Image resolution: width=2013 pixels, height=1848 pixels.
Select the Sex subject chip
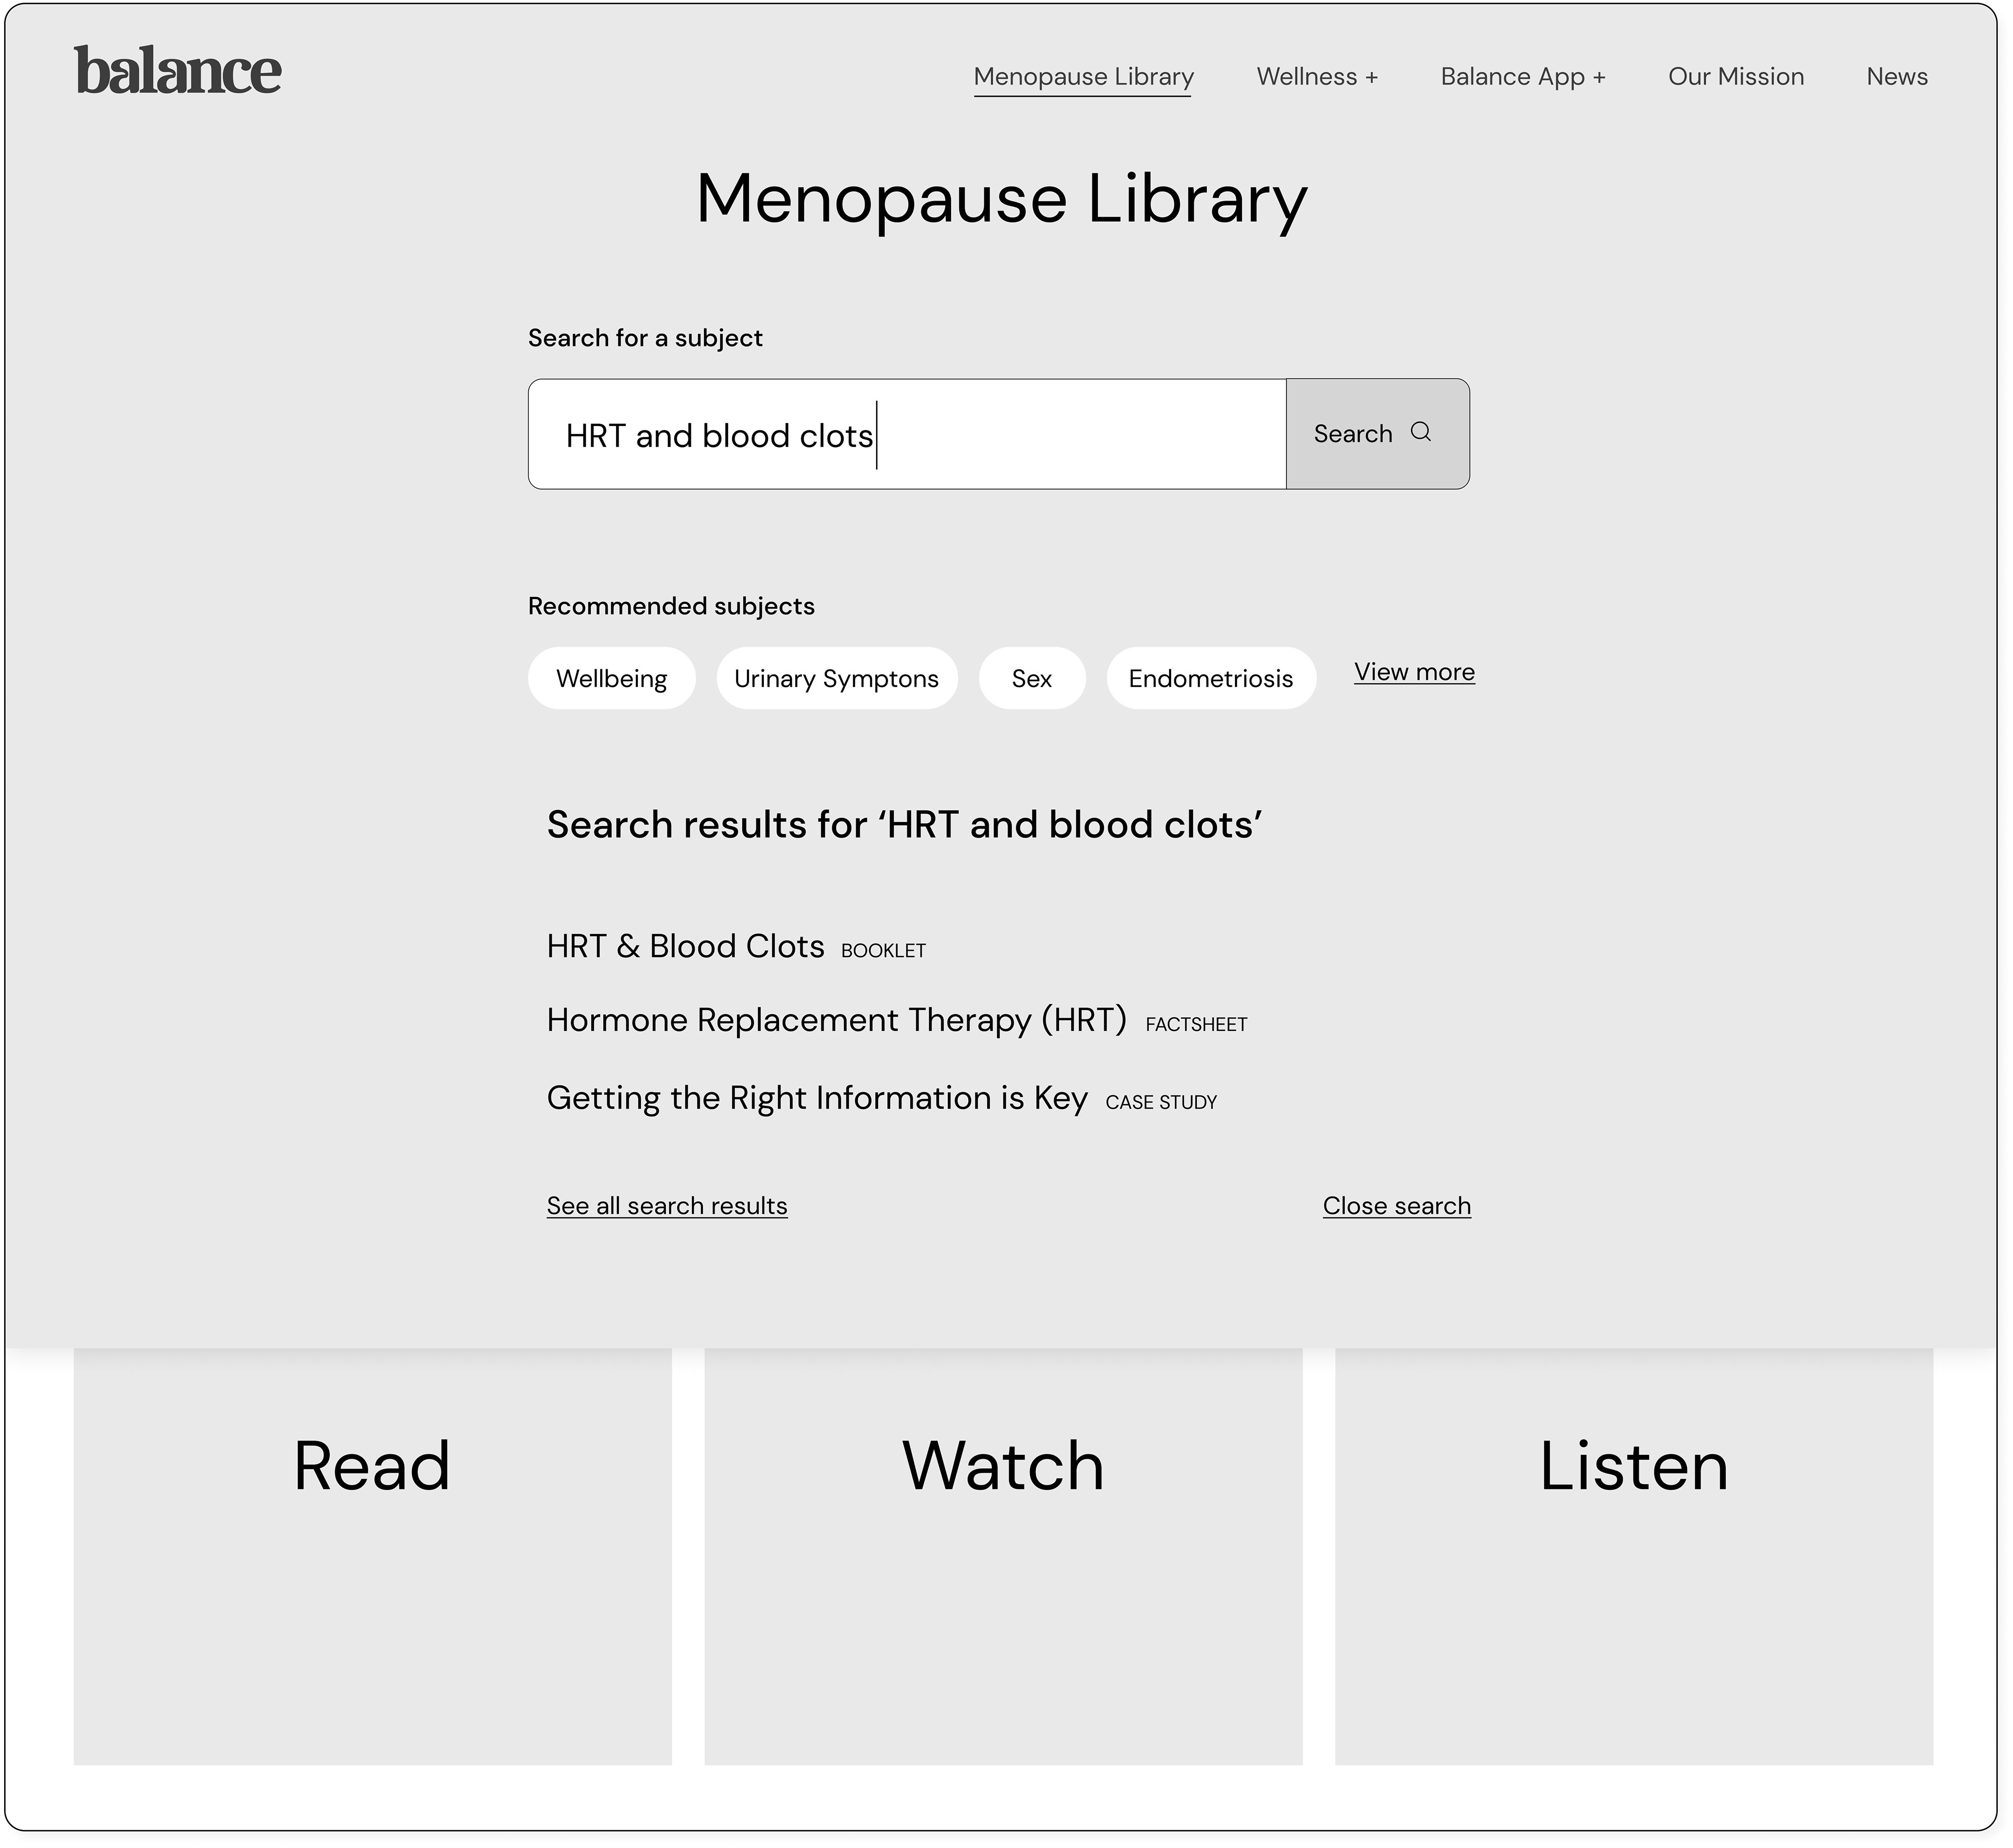[x=1032, y=678]
